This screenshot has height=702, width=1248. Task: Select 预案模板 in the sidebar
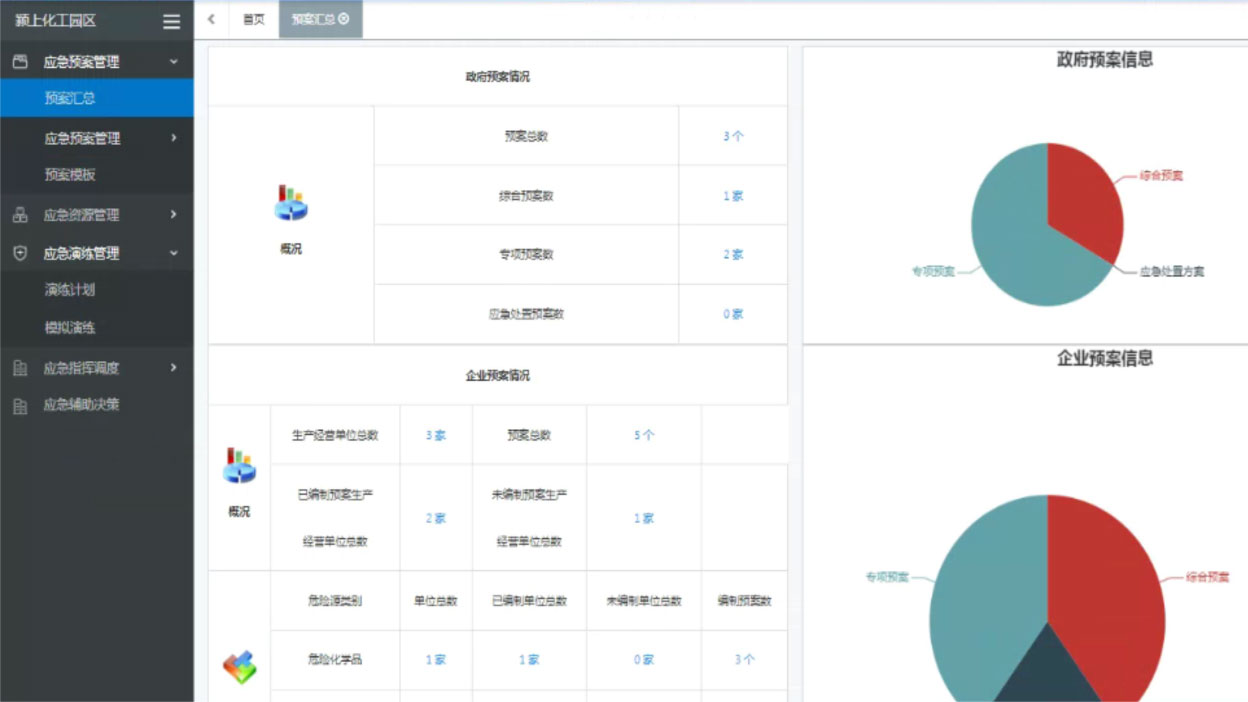[70, 175]
